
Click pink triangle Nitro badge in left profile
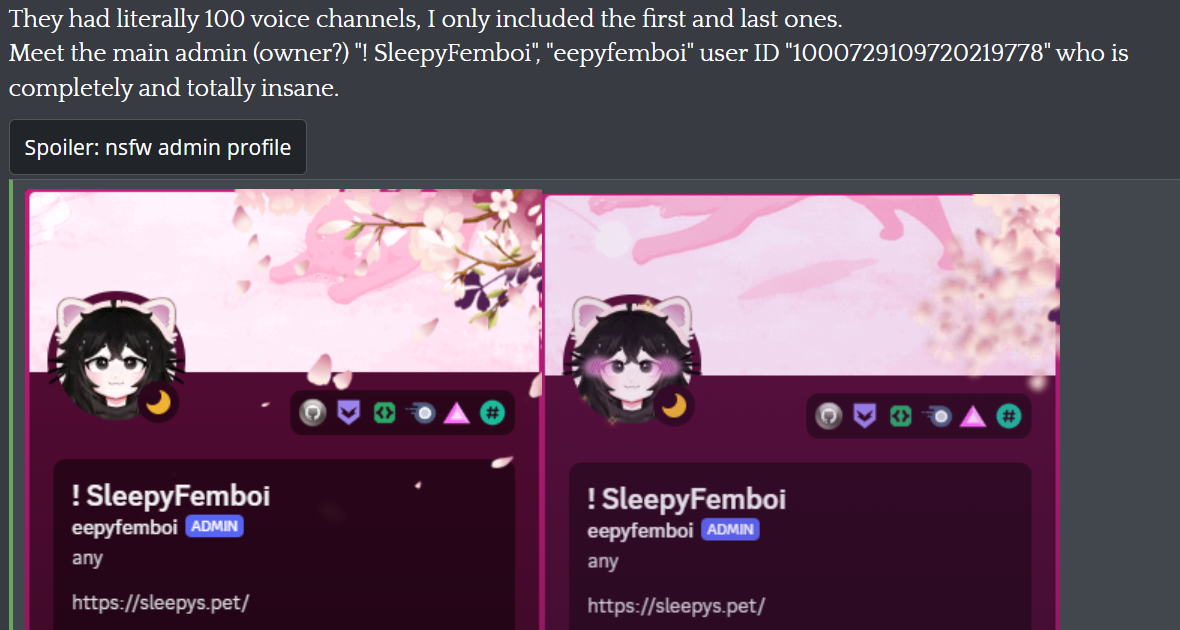457,412
